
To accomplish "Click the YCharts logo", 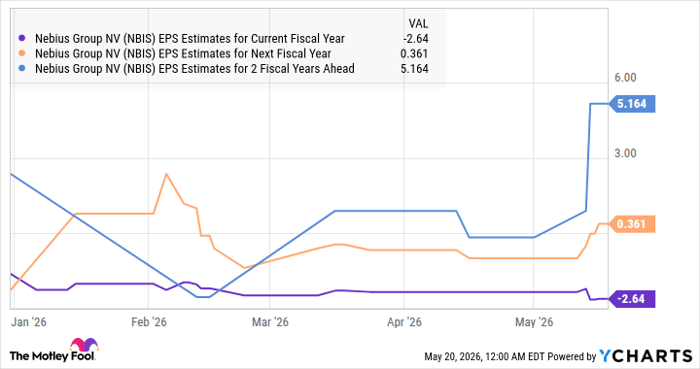I will click(646, 356).
